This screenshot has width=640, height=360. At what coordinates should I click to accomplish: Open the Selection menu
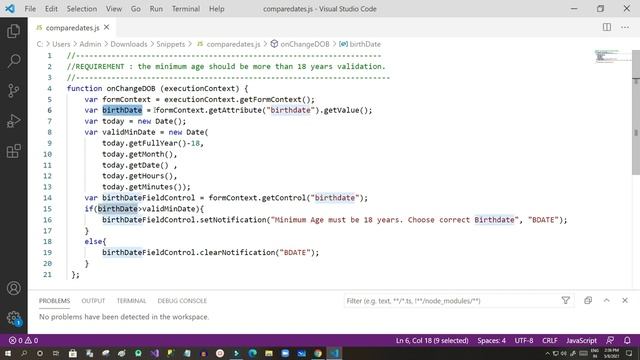coord(82,9)
